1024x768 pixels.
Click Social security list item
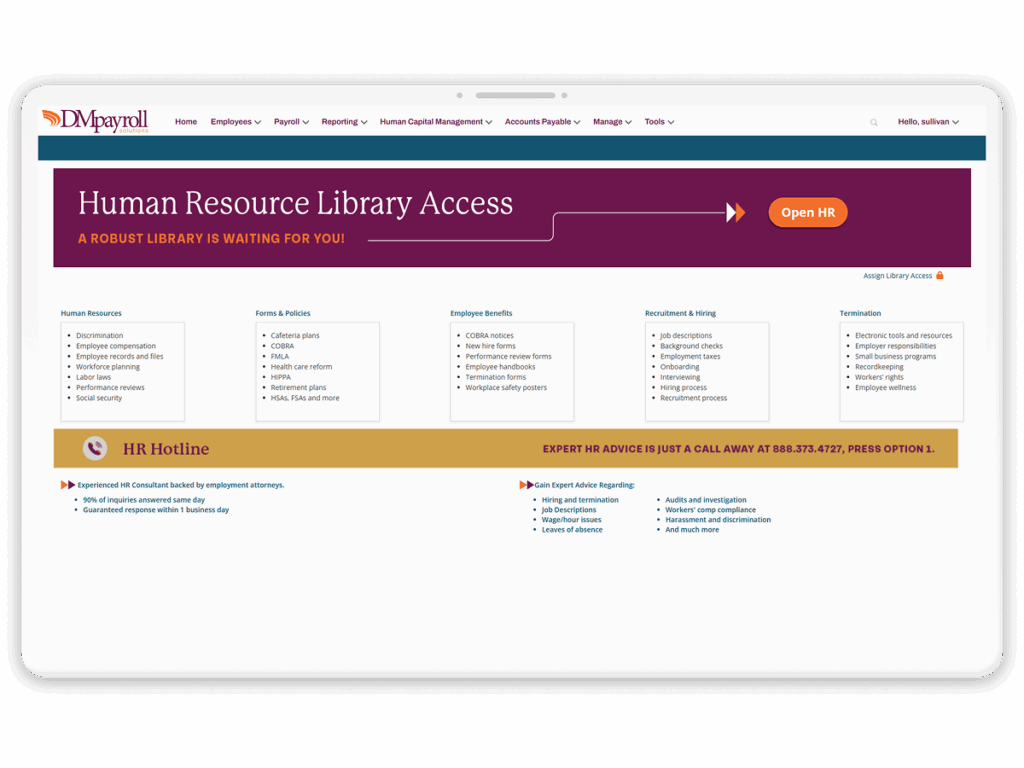click(99, 398)
